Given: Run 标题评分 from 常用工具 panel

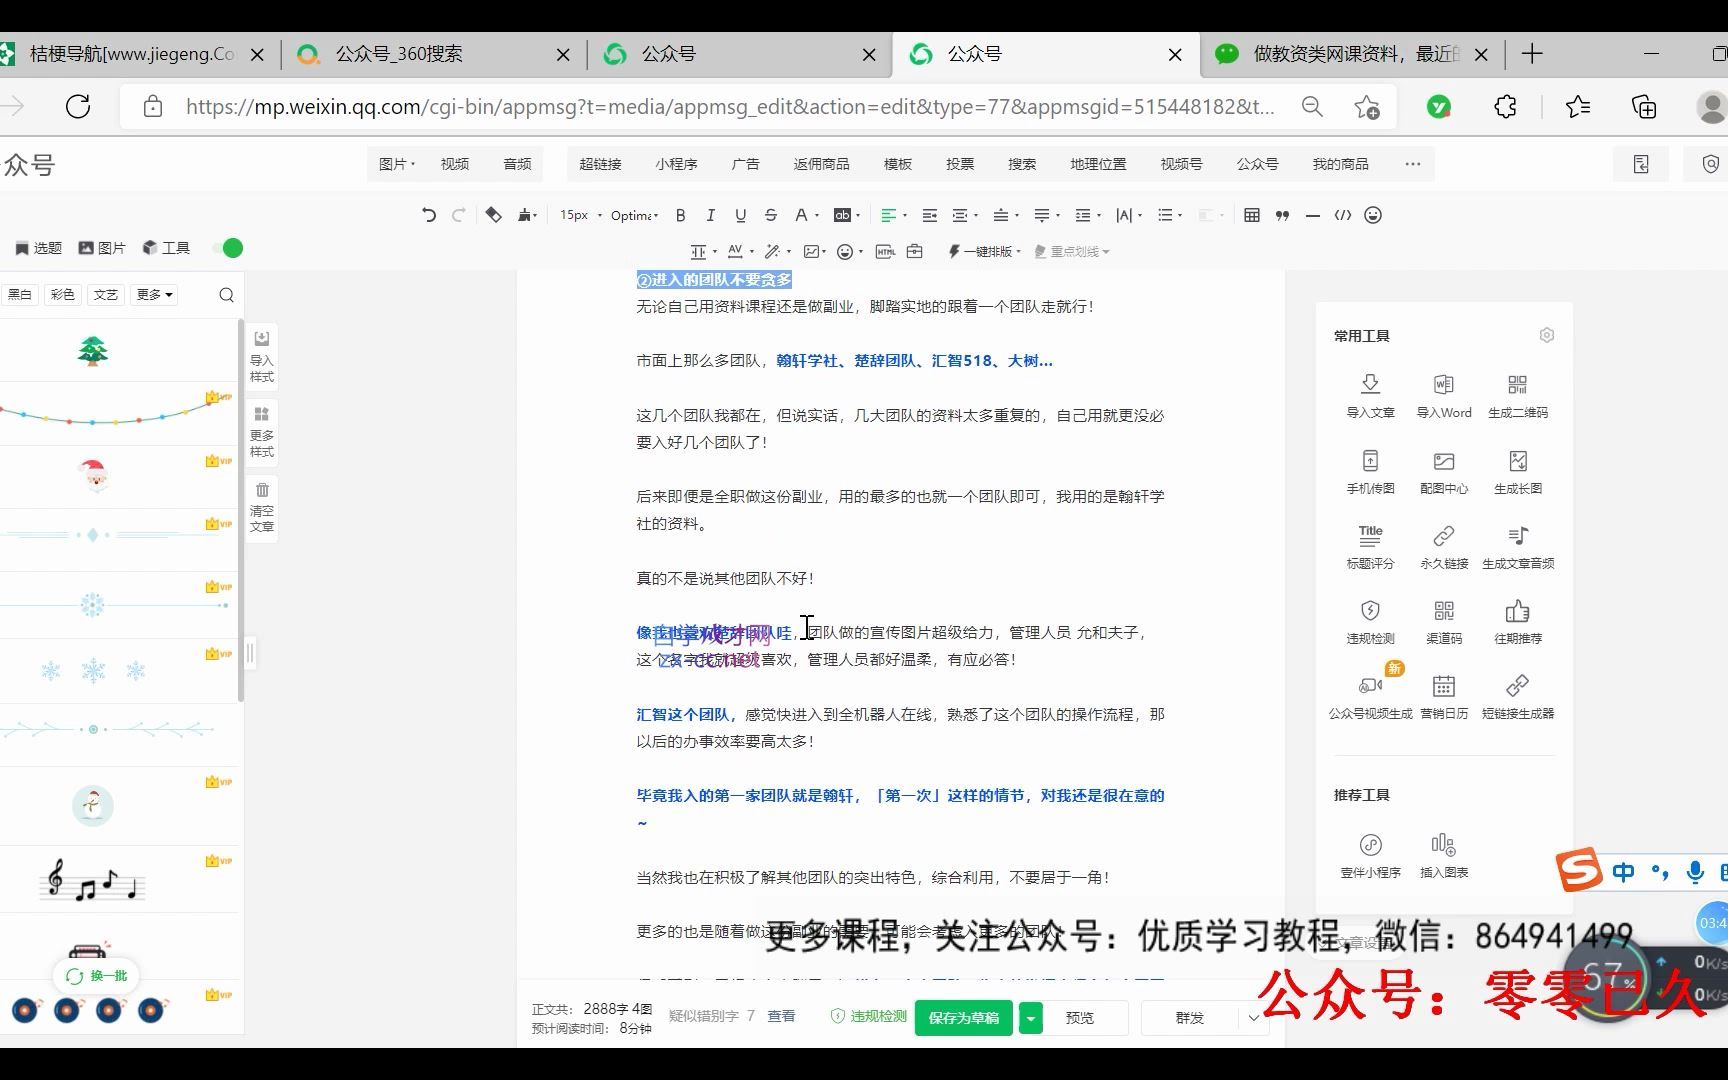Looking at the screenshot, I should click(1369, 545).
